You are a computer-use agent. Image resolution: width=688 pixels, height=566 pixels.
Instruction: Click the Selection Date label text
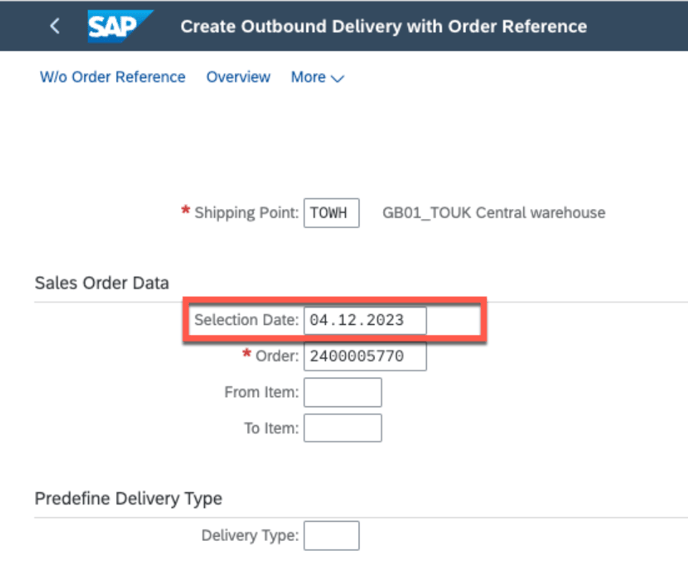tap(246, 320)
